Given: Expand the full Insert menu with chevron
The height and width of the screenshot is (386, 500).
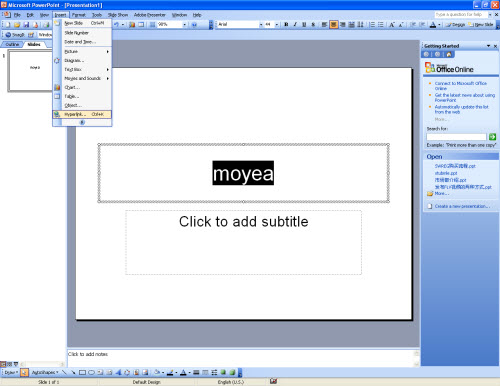Looking at the screenshot, I should click(x=82, y=122).
